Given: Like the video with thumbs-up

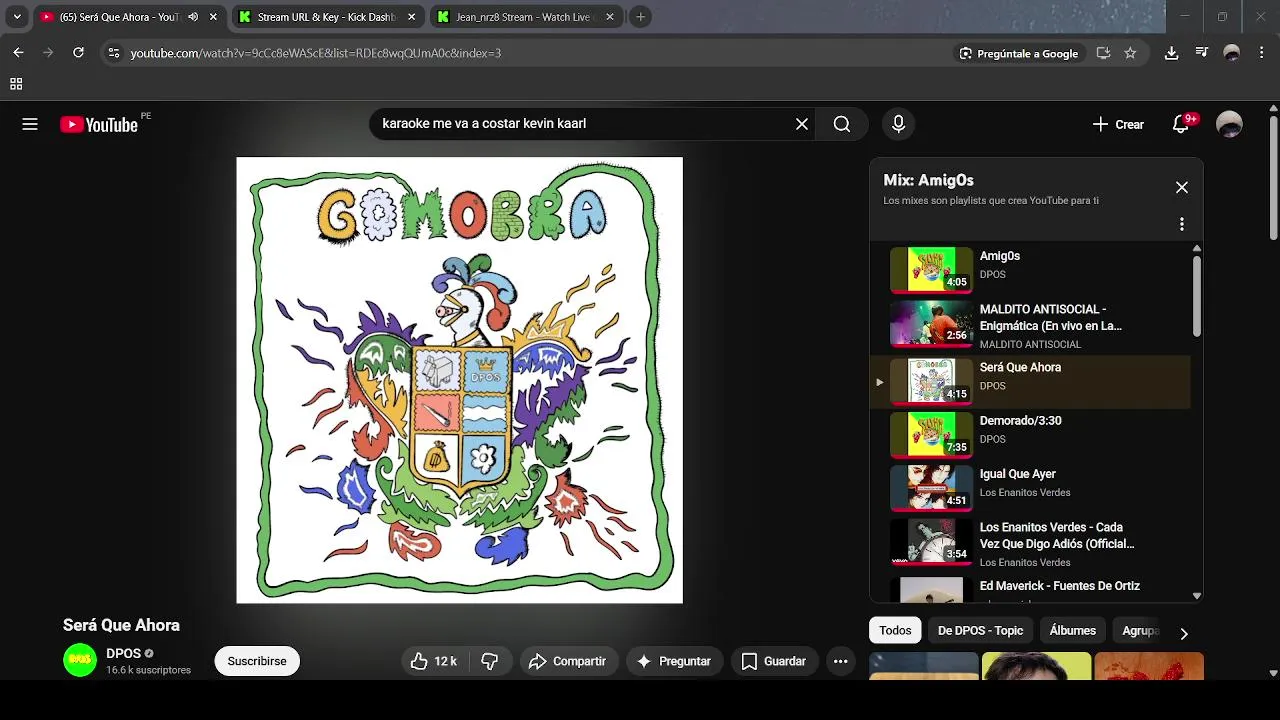Looking at the screenshot, I should [x=434, y=661].
